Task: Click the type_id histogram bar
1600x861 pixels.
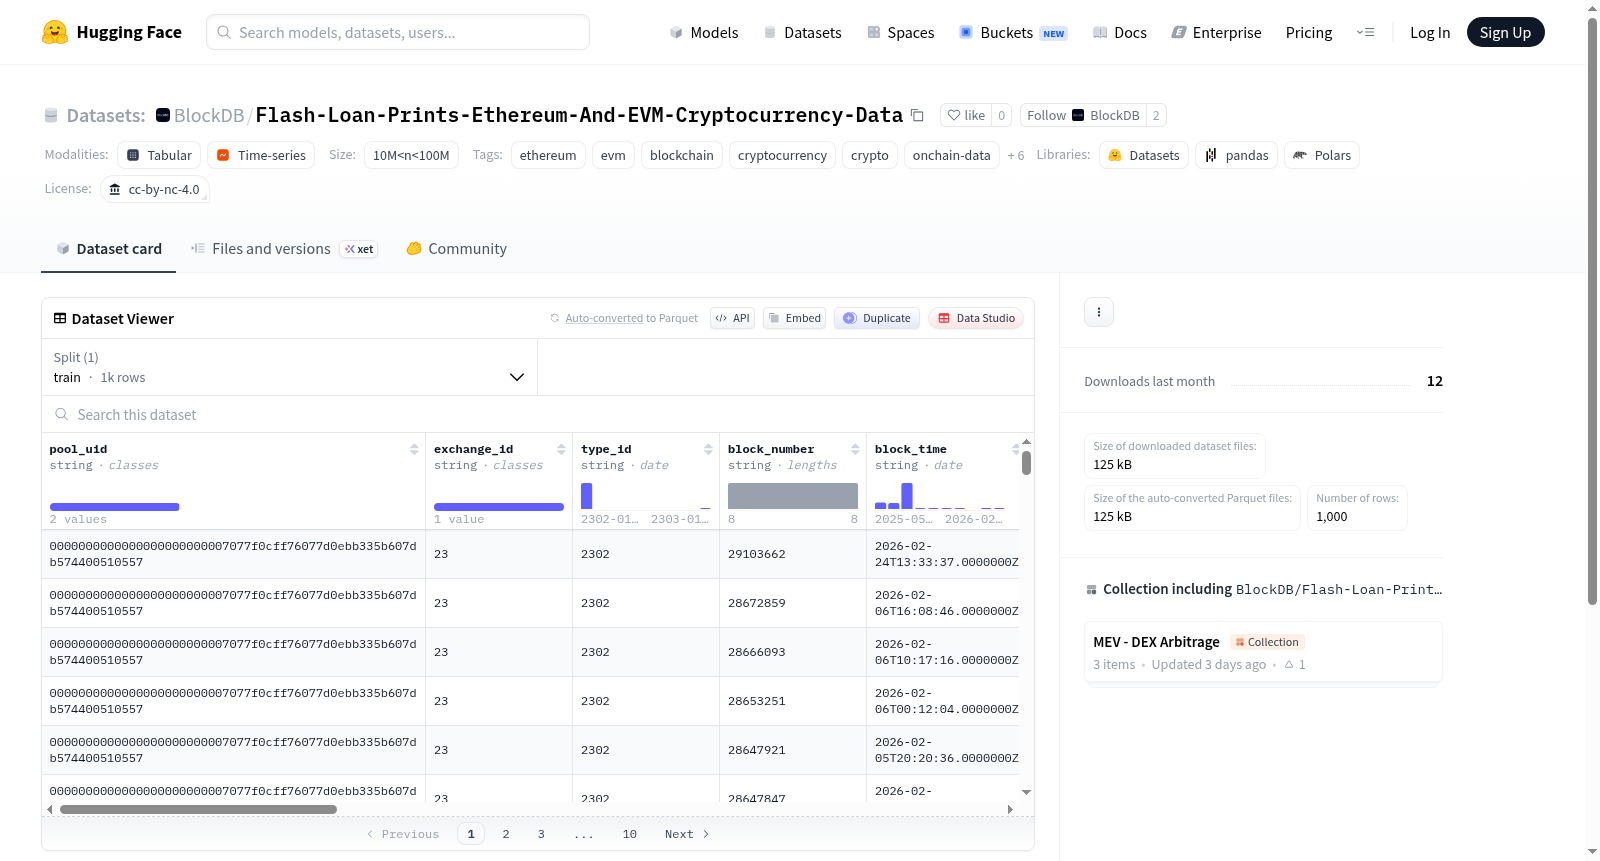Action: pos(587,496)
